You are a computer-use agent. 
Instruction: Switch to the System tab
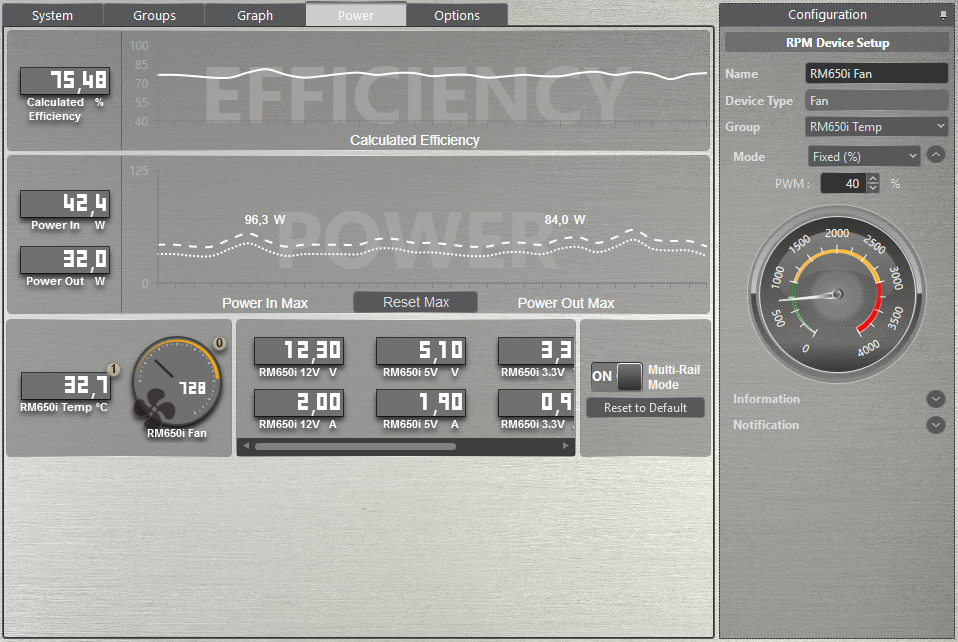click(53, 15)
